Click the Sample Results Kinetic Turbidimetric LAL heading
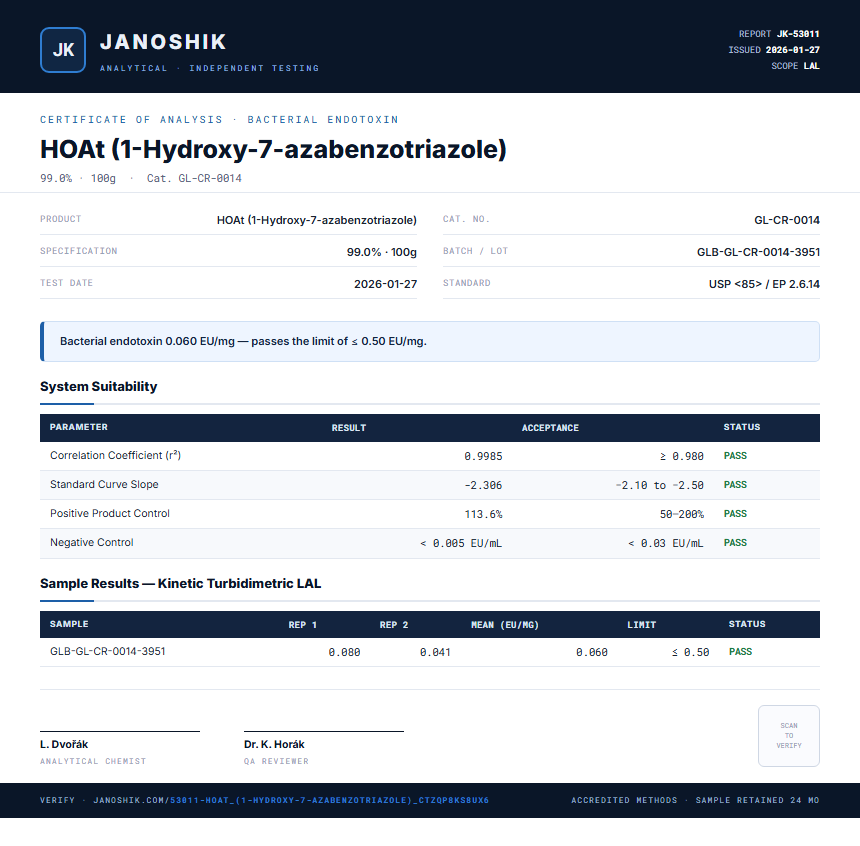 point(180,583)
